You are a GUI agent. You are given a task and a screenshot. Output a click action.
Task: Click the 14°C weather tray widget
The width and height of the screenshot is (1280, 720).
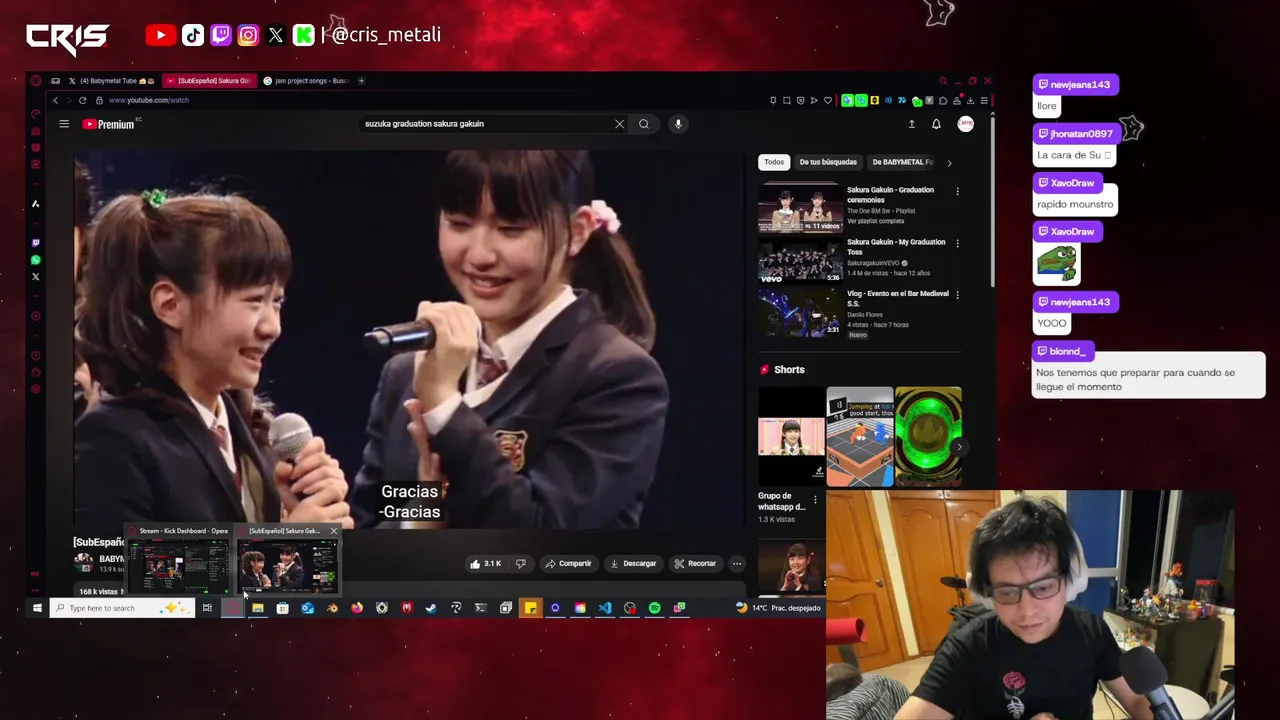coord(778,608)
